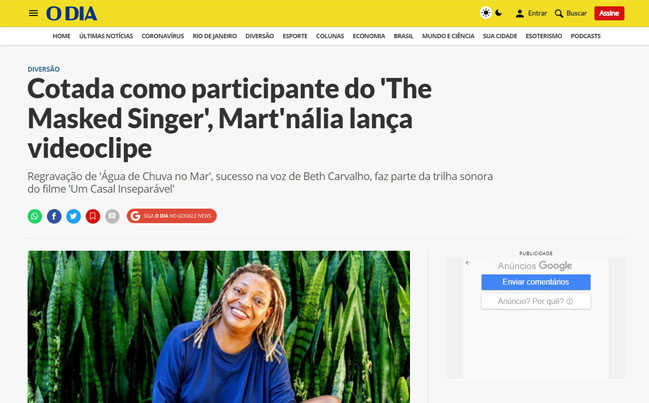Open the Diversão menu item

tap(260, 36)
